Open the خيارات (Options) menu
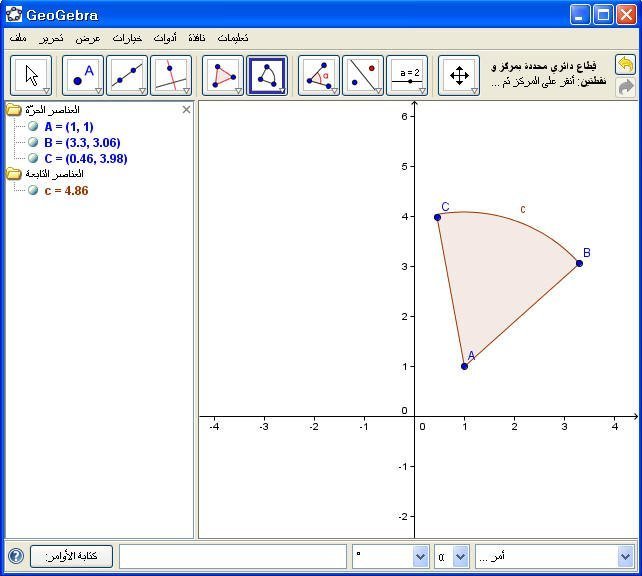The height and width of the screenshot is (576, 642). point(127,38)
